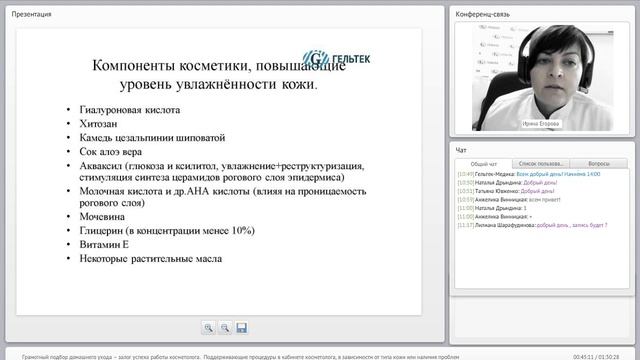The height and width of the screenshot is (360, 640).
Task: Open the Список пользователей tab
Action: tap(541, 164)
